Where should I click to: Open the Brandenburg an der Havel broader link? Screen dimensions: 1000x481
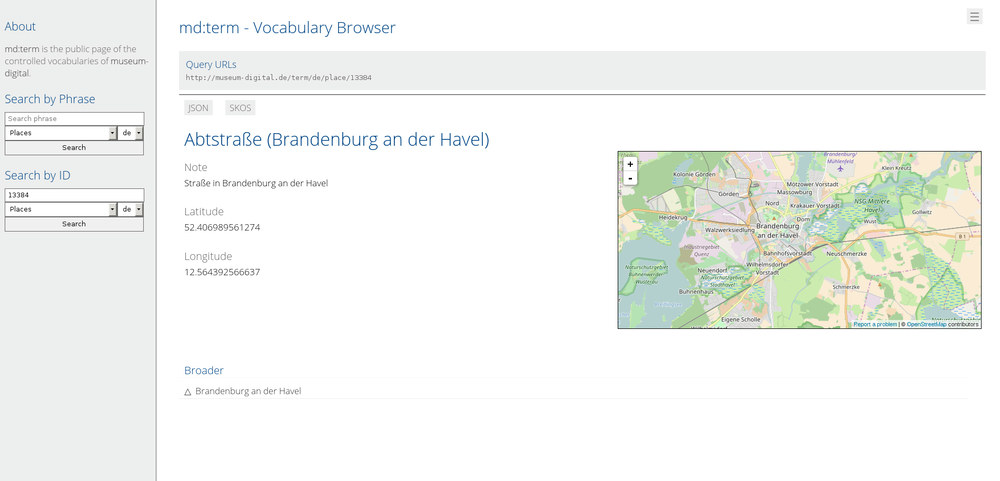[x=248, y=391]
